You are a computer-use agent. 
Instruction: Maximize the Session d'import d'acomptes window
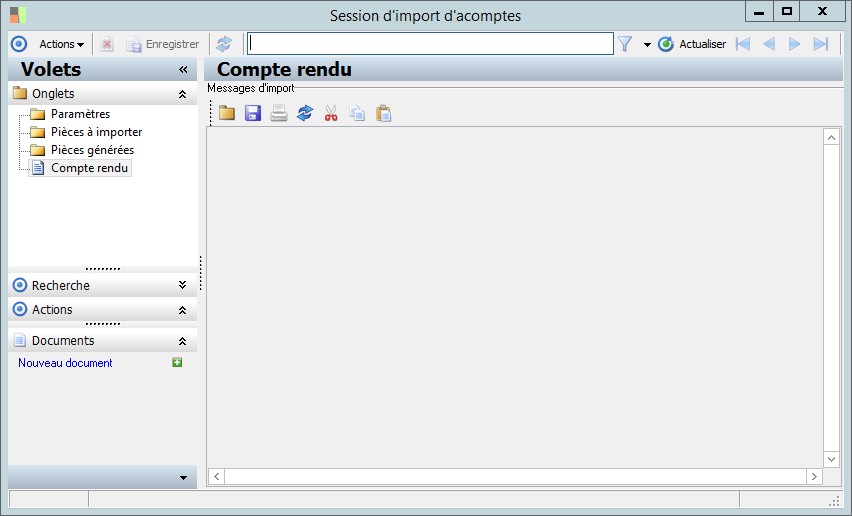click(786, 12)
